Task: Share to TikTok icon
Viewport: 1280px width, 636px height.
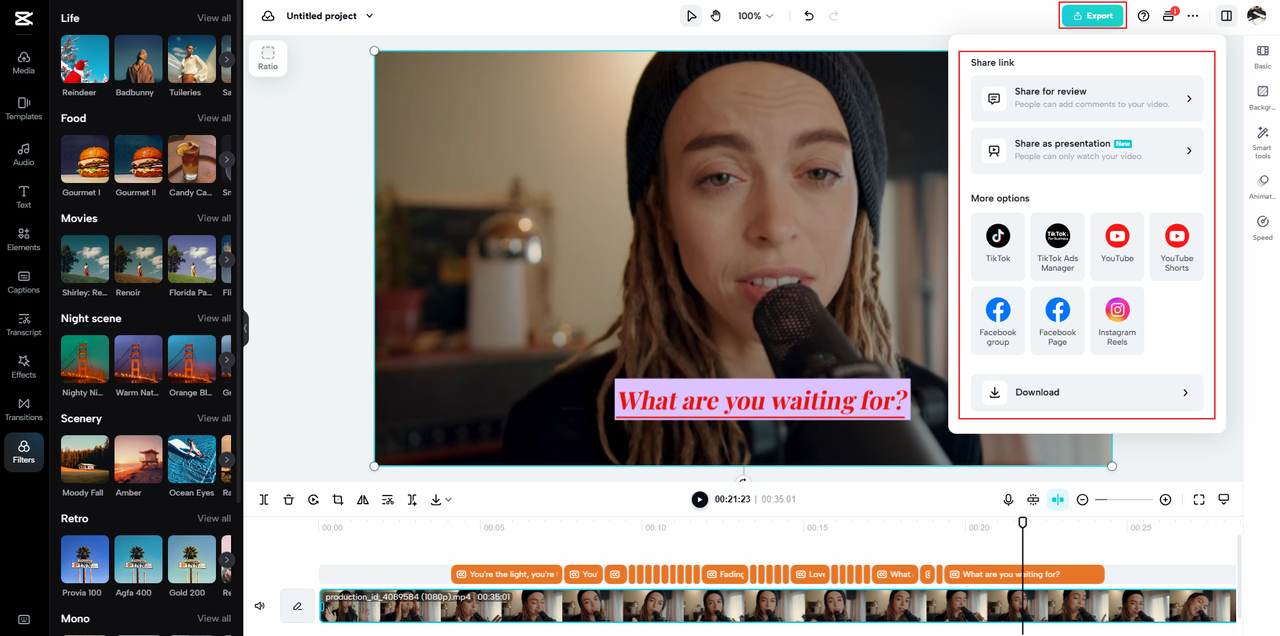Action: pos(997,245)
